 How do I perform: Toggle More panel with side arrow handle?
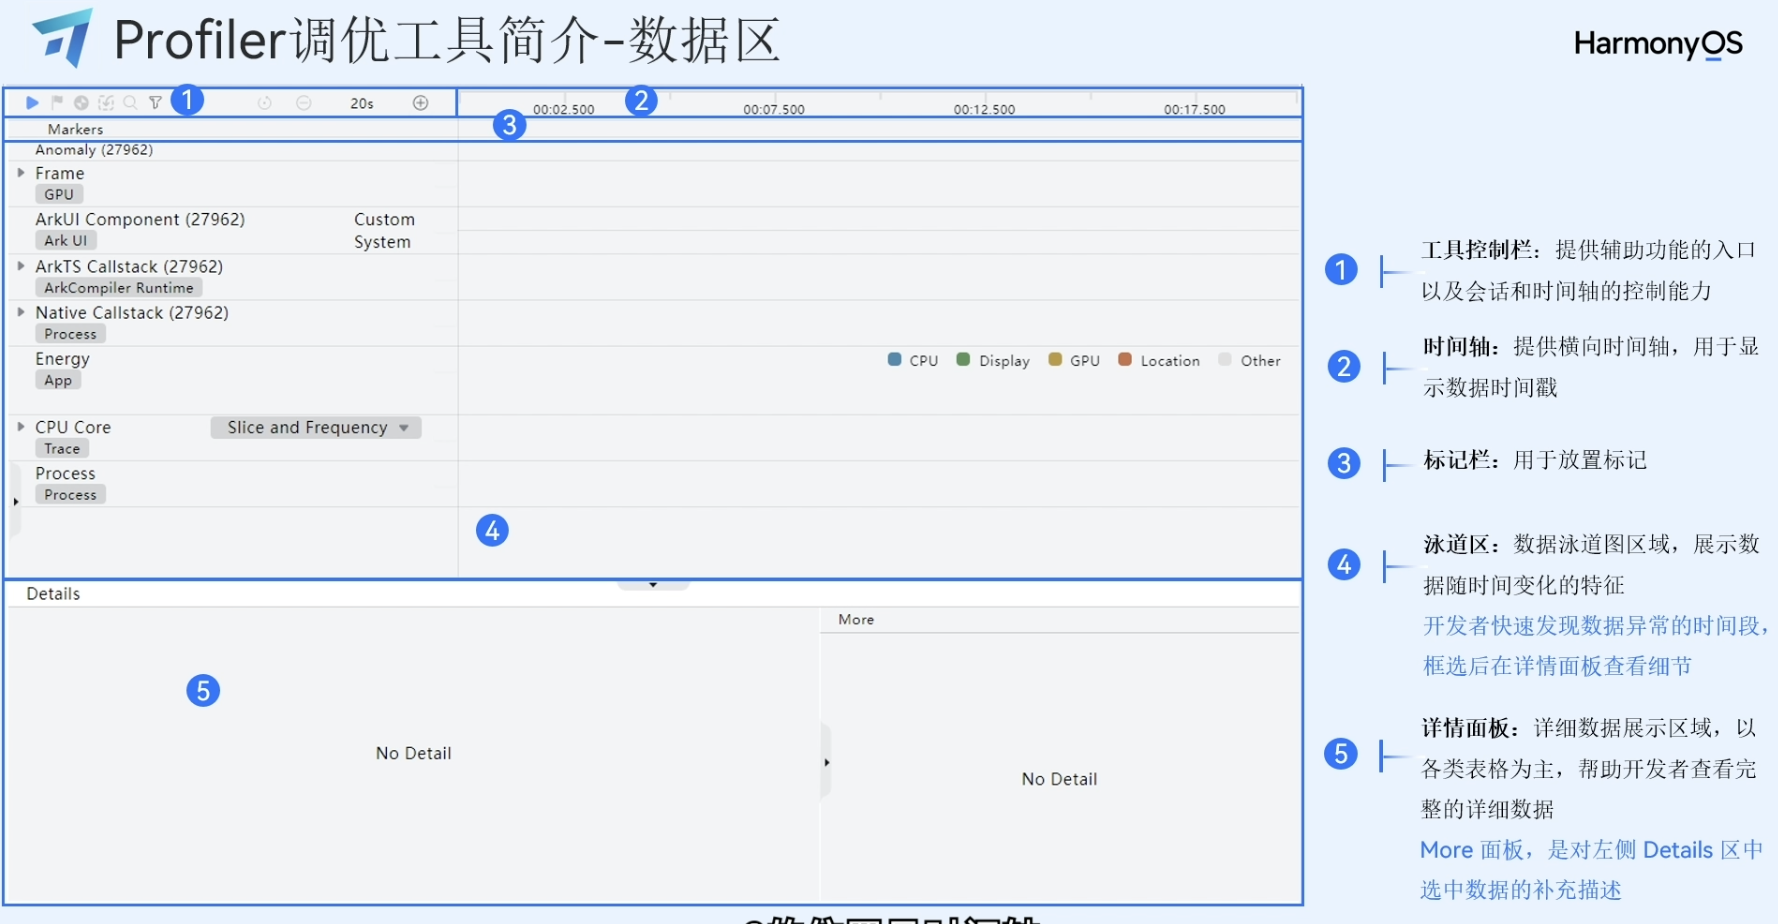tap(826, 762)
